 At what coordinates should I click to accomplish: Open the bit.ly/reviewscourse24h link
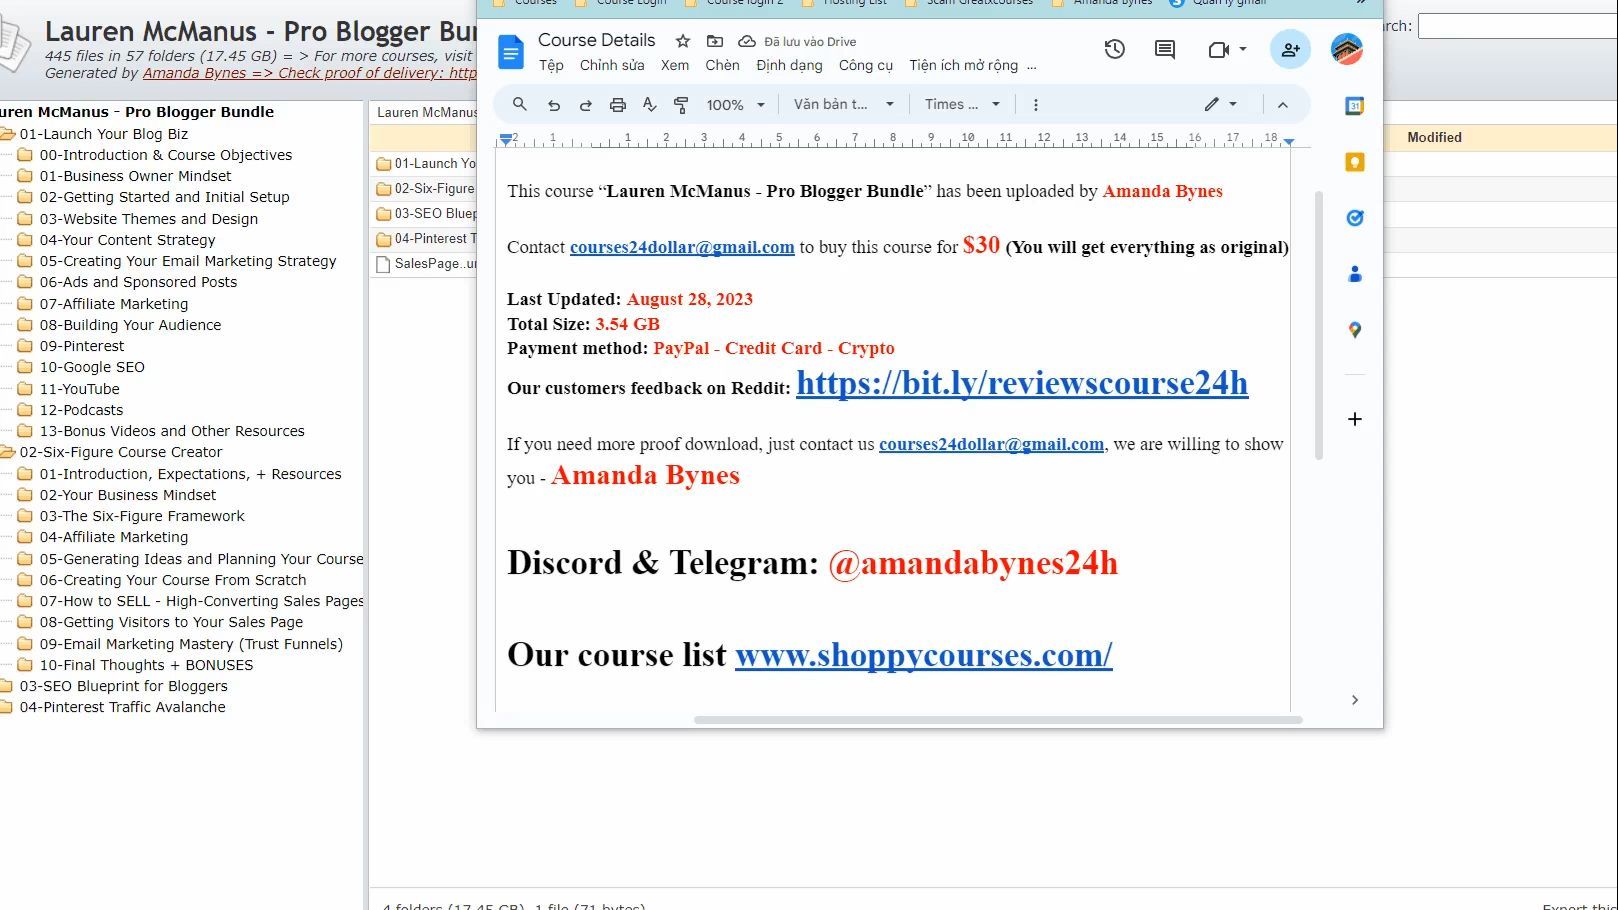coord(1022,383)
